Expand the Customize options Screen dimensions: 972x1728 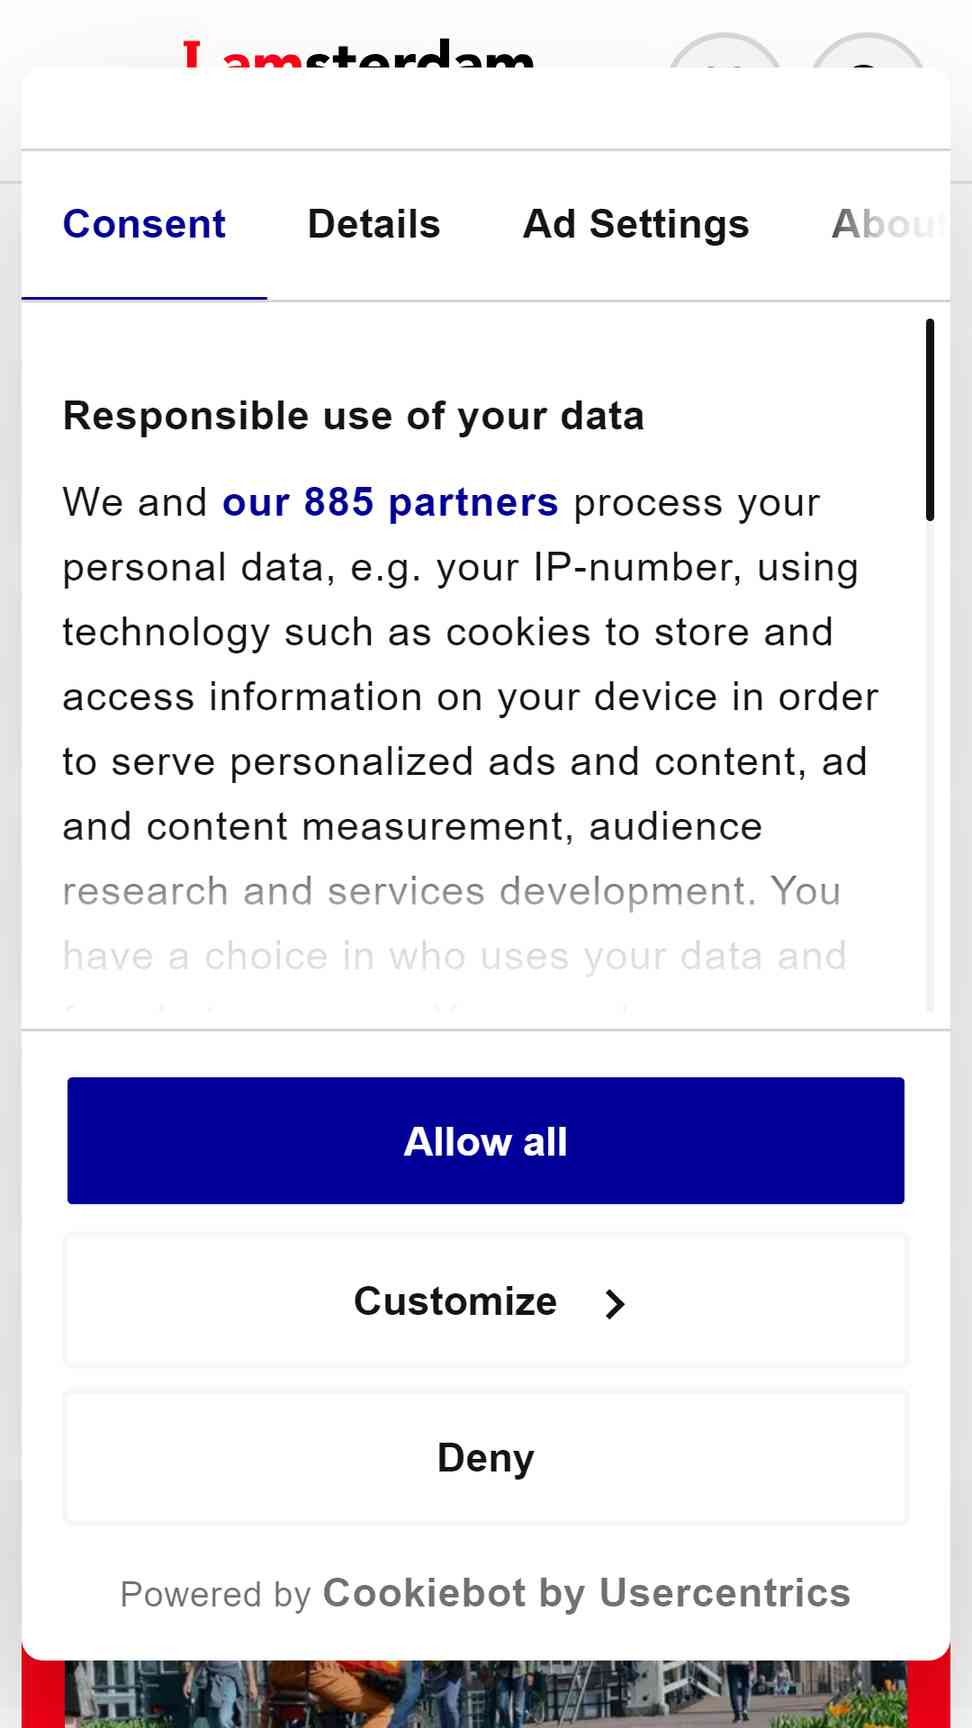pyautogui.click(x=486, y=1301)
